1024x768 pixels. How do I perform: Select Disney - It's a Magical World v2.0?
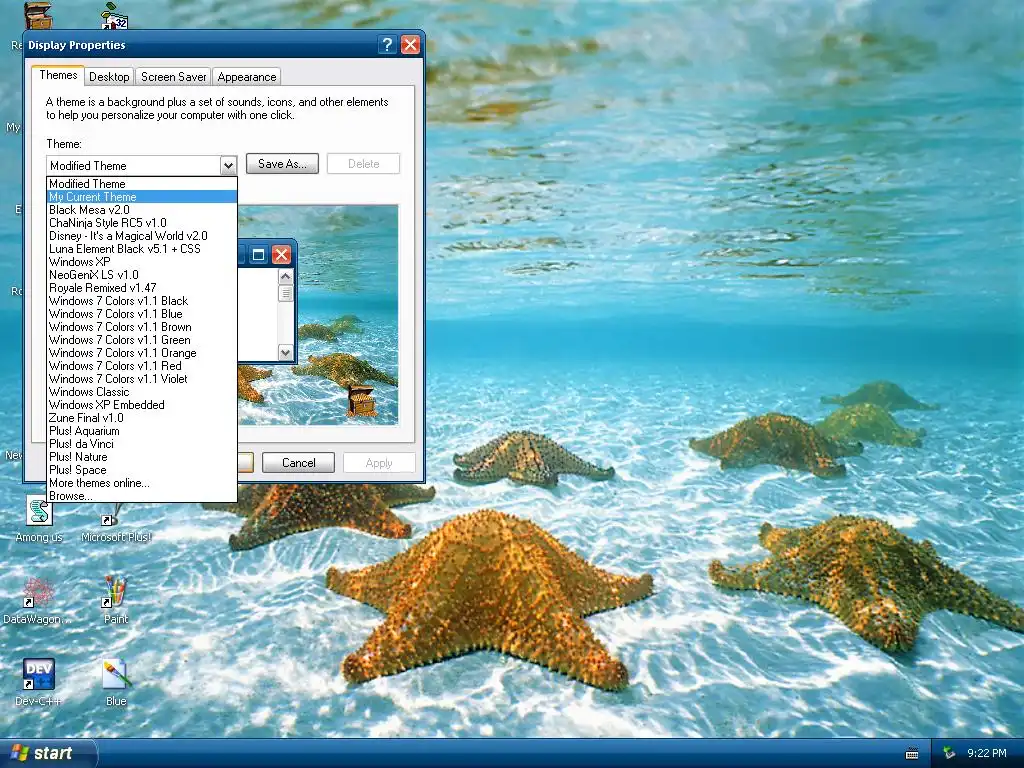pyautogui.click(x=142, y=236)
